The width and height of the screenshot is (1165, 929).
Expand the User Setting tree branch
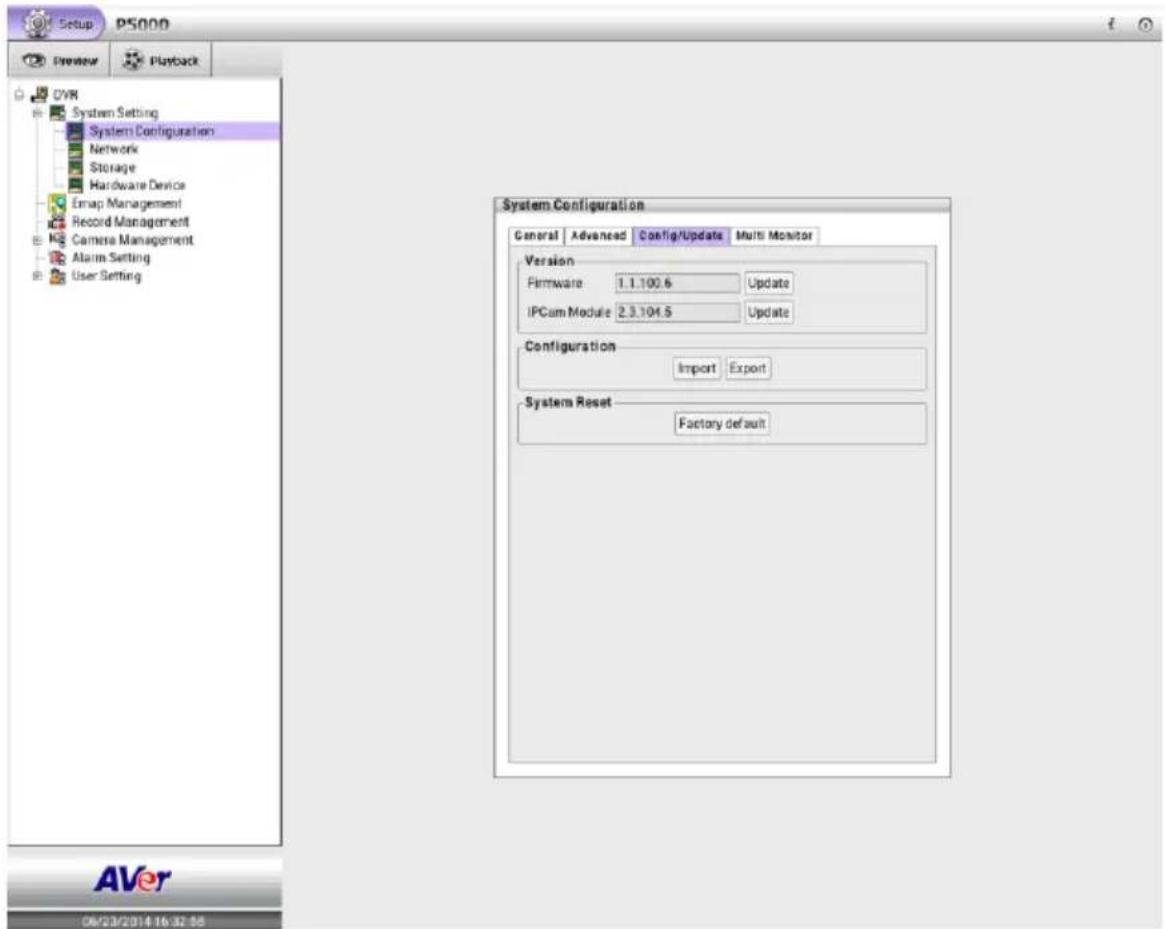click(x=37, y=276)
